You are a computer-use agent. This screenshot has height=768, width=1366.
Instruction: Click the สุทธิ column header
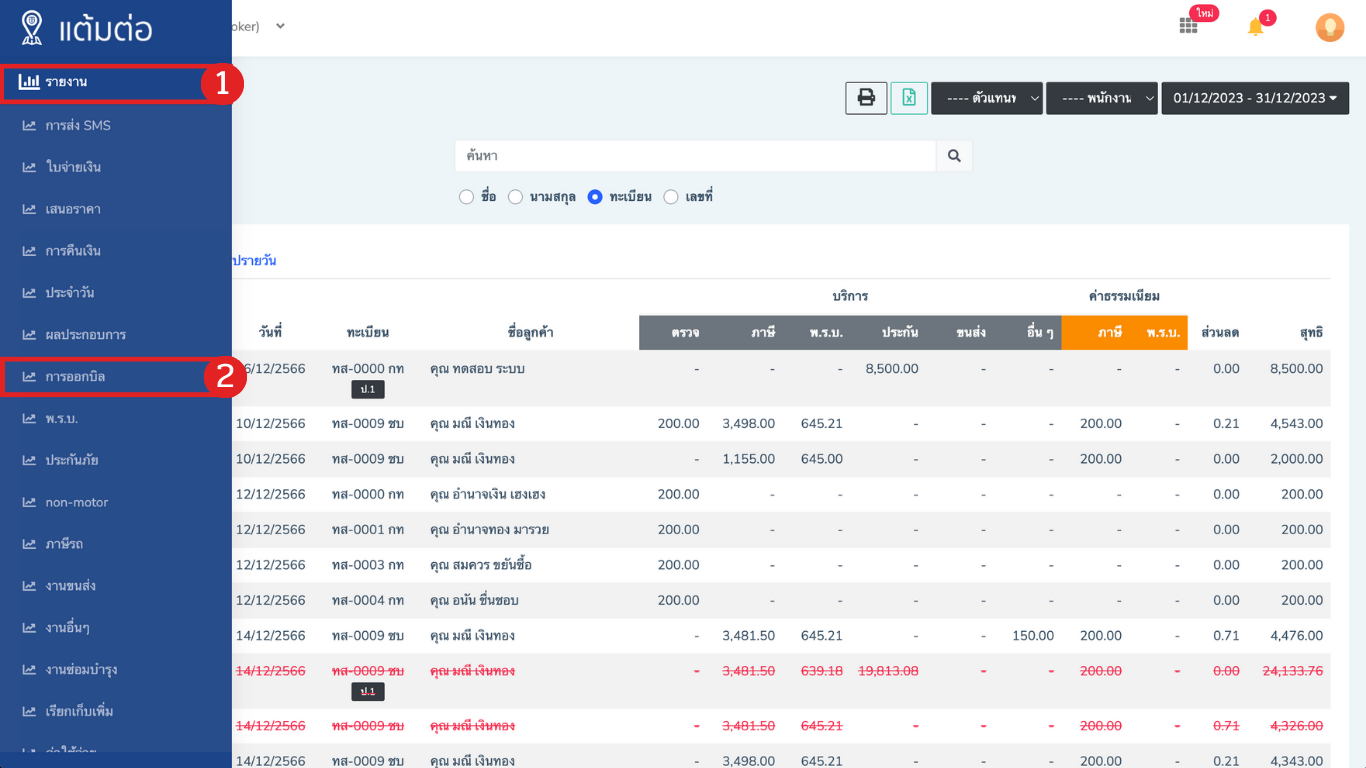(1311, 333)
